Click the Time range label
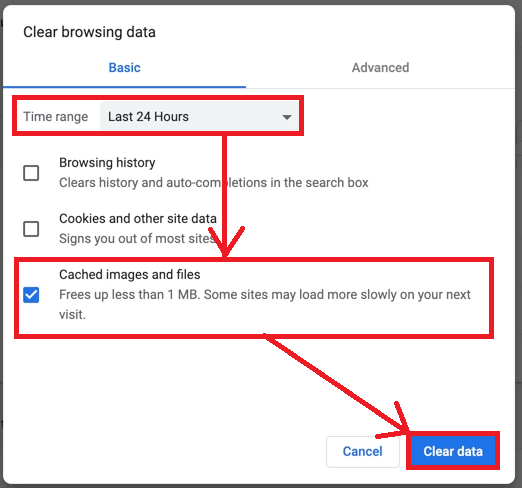 click(x=55, y=117)
